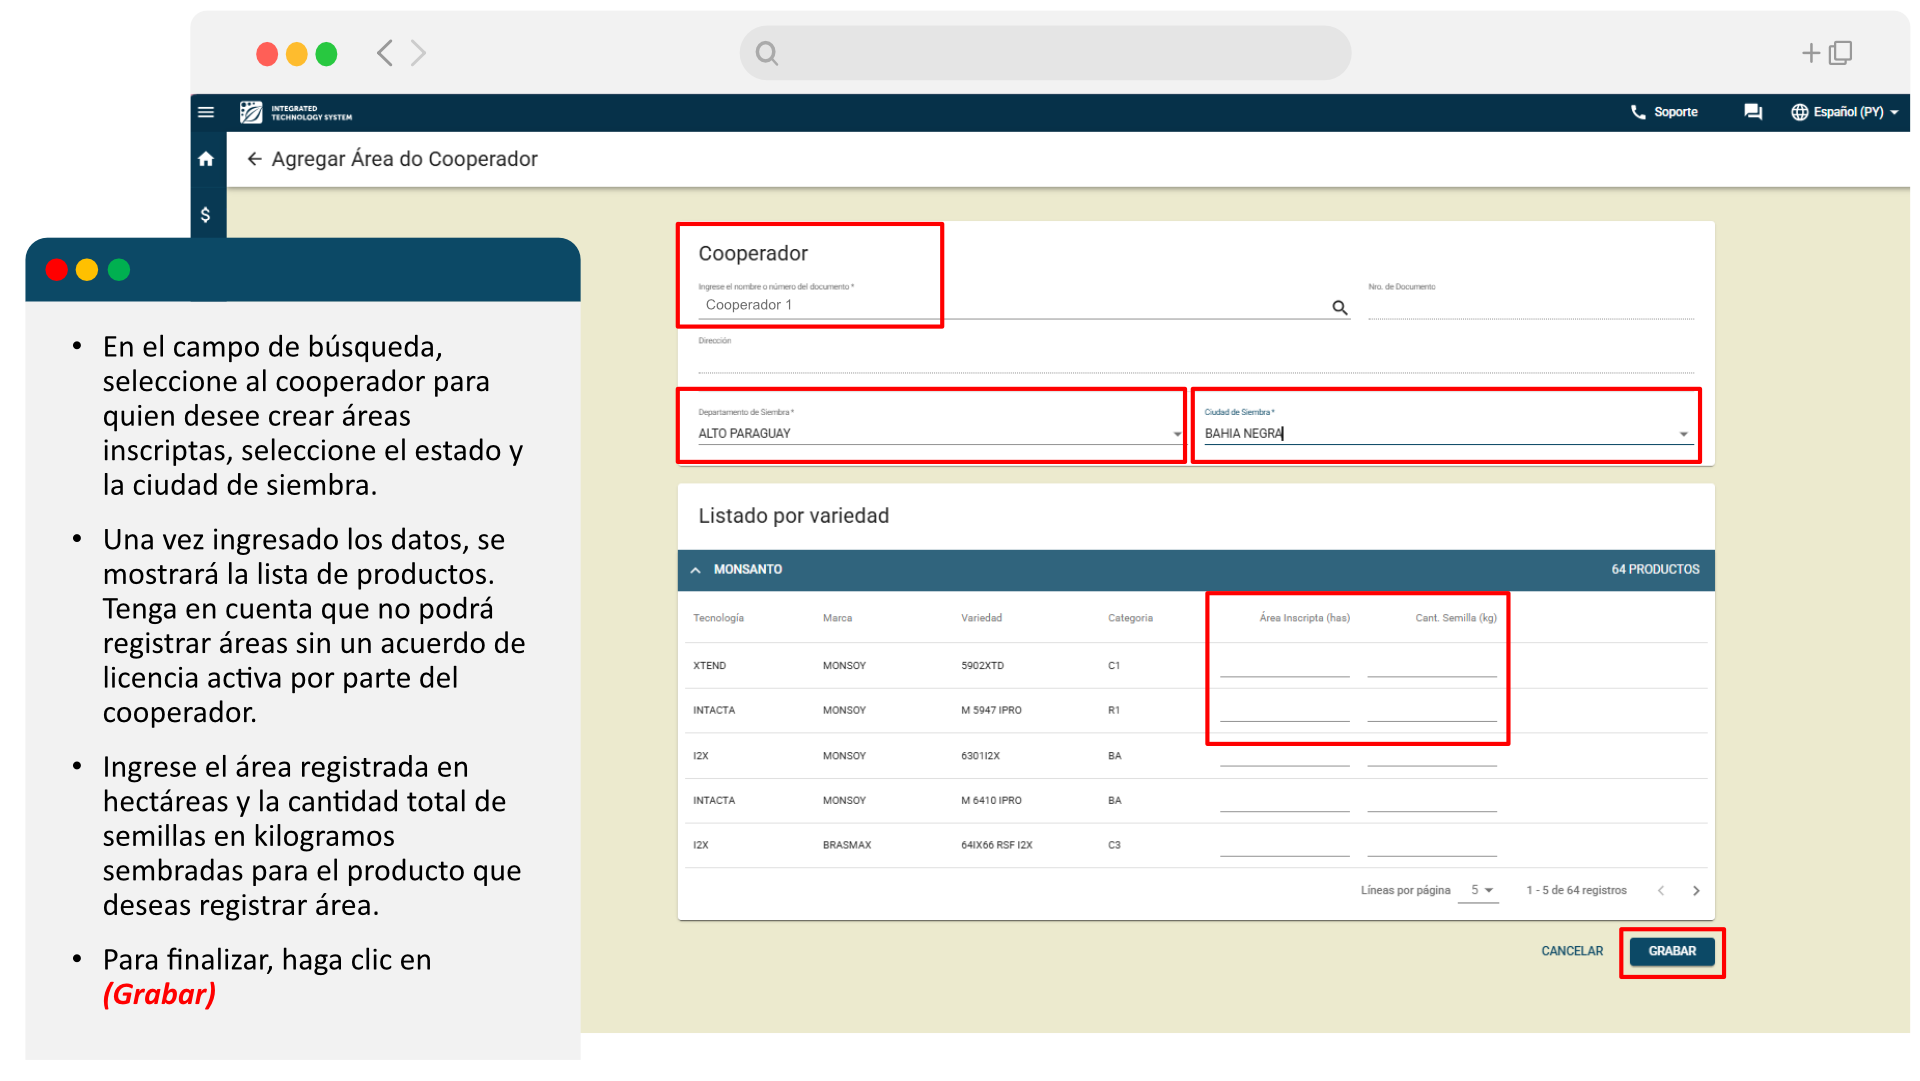The image size is (1920, 1081).
Task: Open the hamburger navigation menu
Action: pyautogui.click(x=206, y=112)
